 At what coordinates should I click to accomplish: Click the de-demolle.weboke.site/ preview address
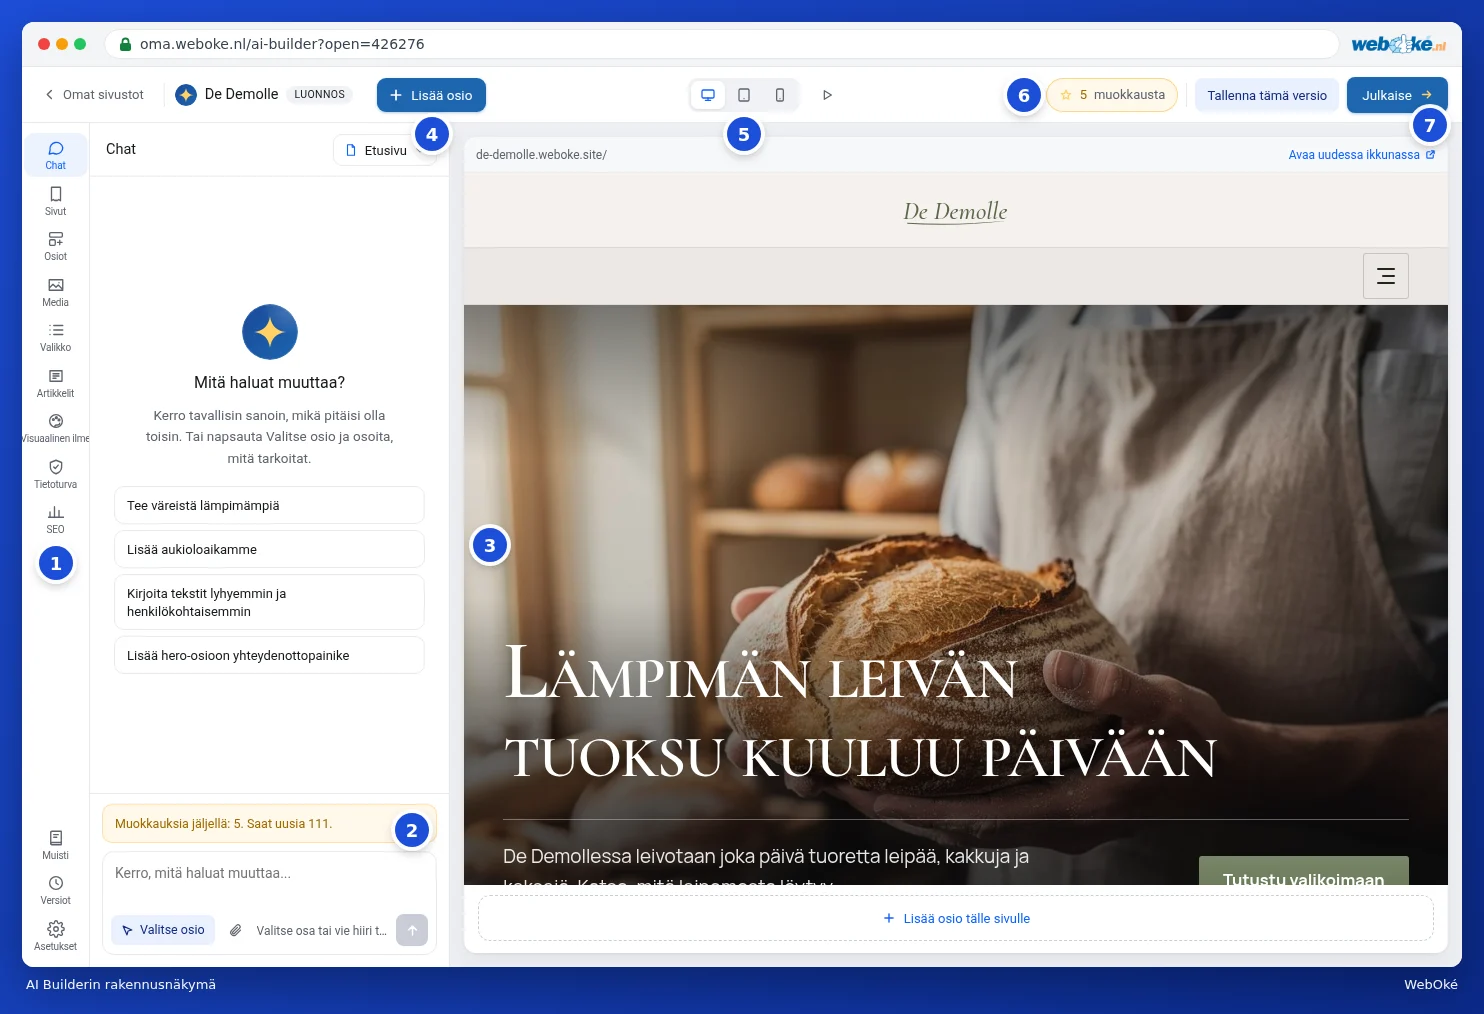pyautogui.click(x=541, y=155)
